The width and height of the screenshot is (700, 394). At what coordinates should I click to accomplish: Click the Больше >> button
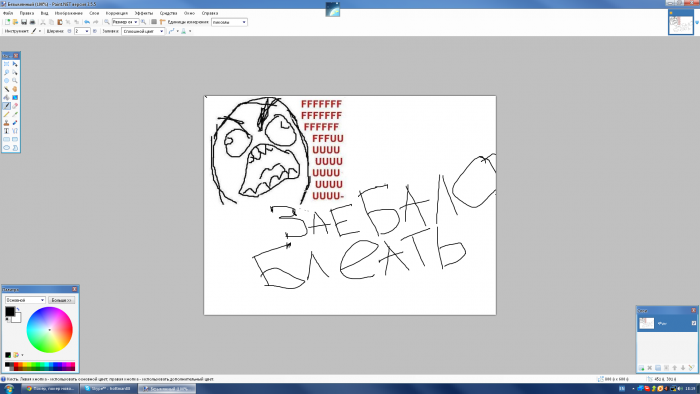61,300
